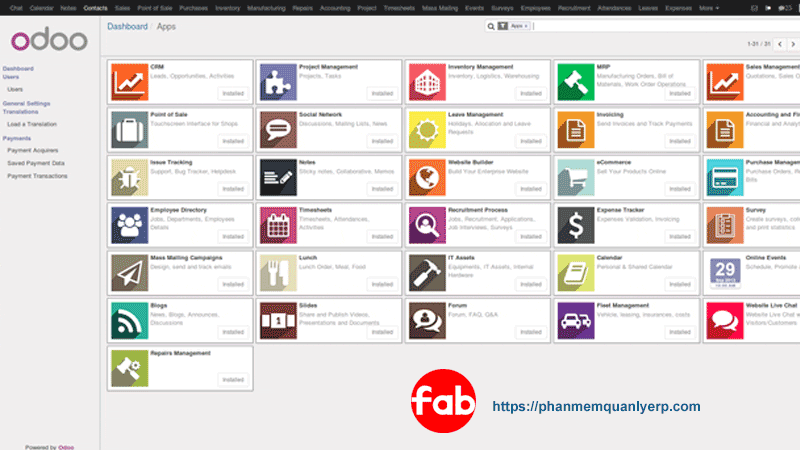Click the Point of Sale bag icon
This screenshot has height=450, width=800.
pyautogui.click(x=130, y=130)
